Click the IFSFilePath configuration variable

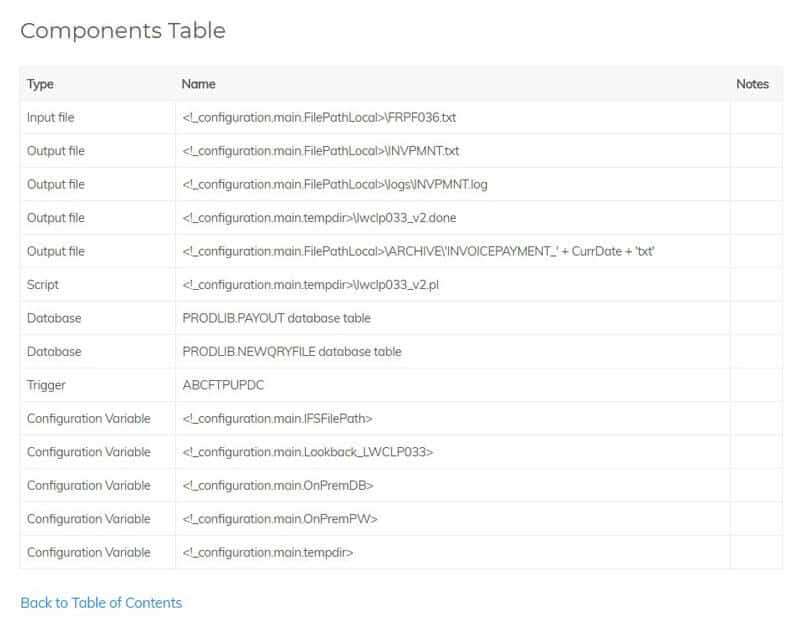point(277,418)
